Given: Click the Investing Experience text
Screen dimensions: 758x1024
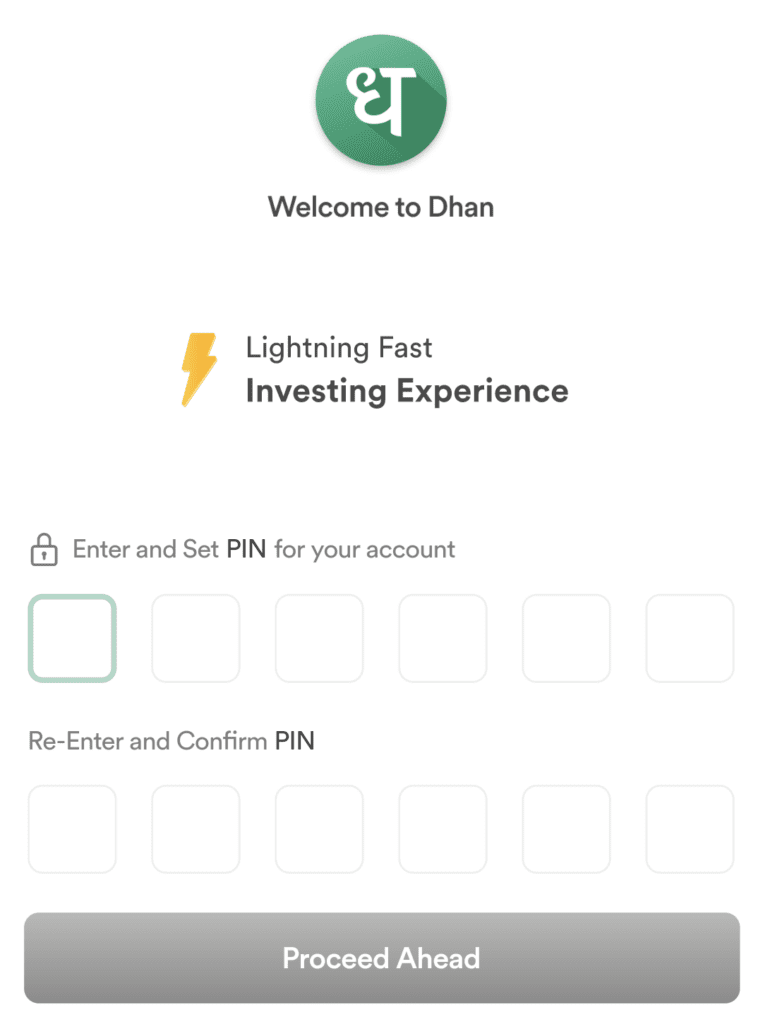Looking at the screenshot, I should (407, 391).
